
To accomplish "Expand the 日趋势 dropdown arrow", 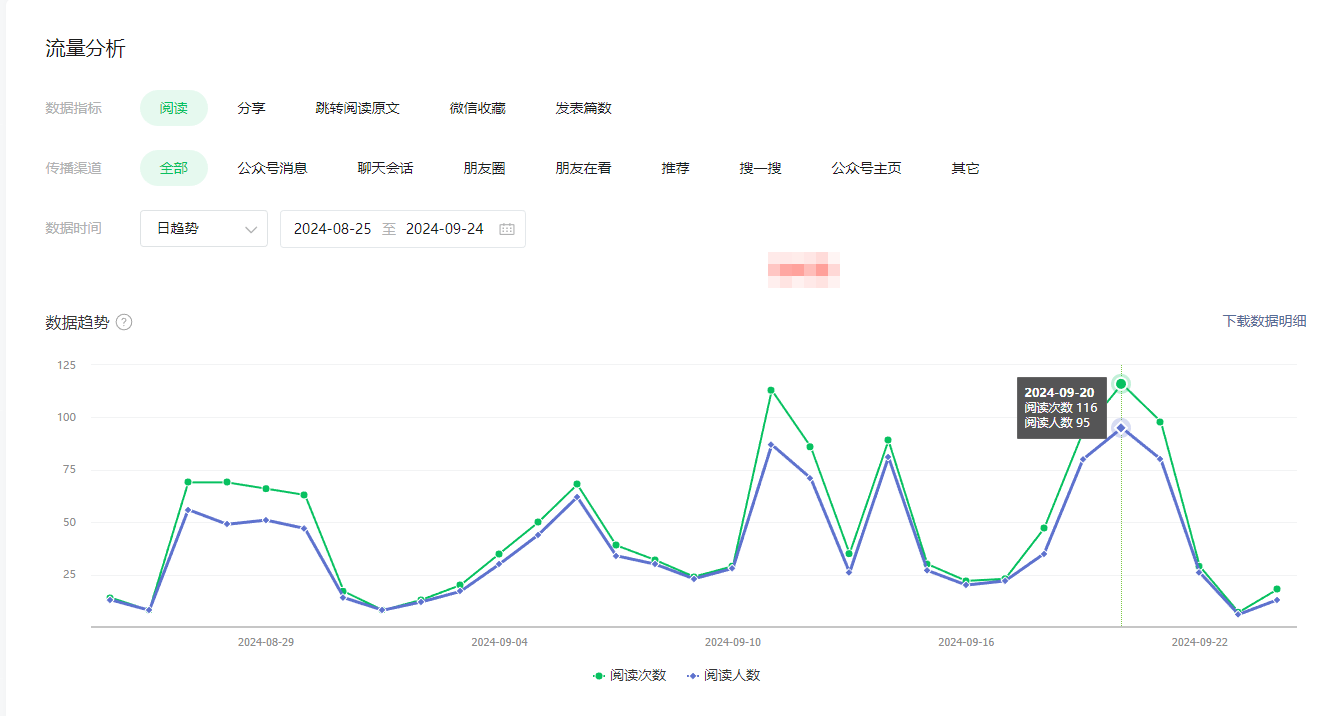I will (x=251, y=229).
